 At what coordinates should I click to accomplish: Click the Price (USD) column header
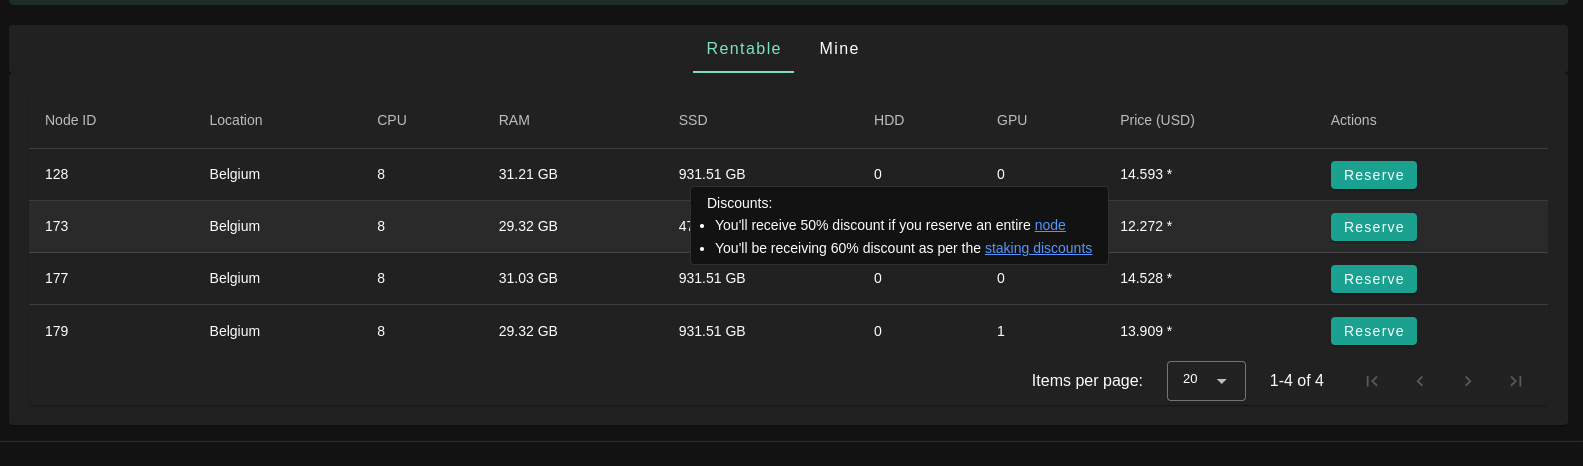[1157, 120]
